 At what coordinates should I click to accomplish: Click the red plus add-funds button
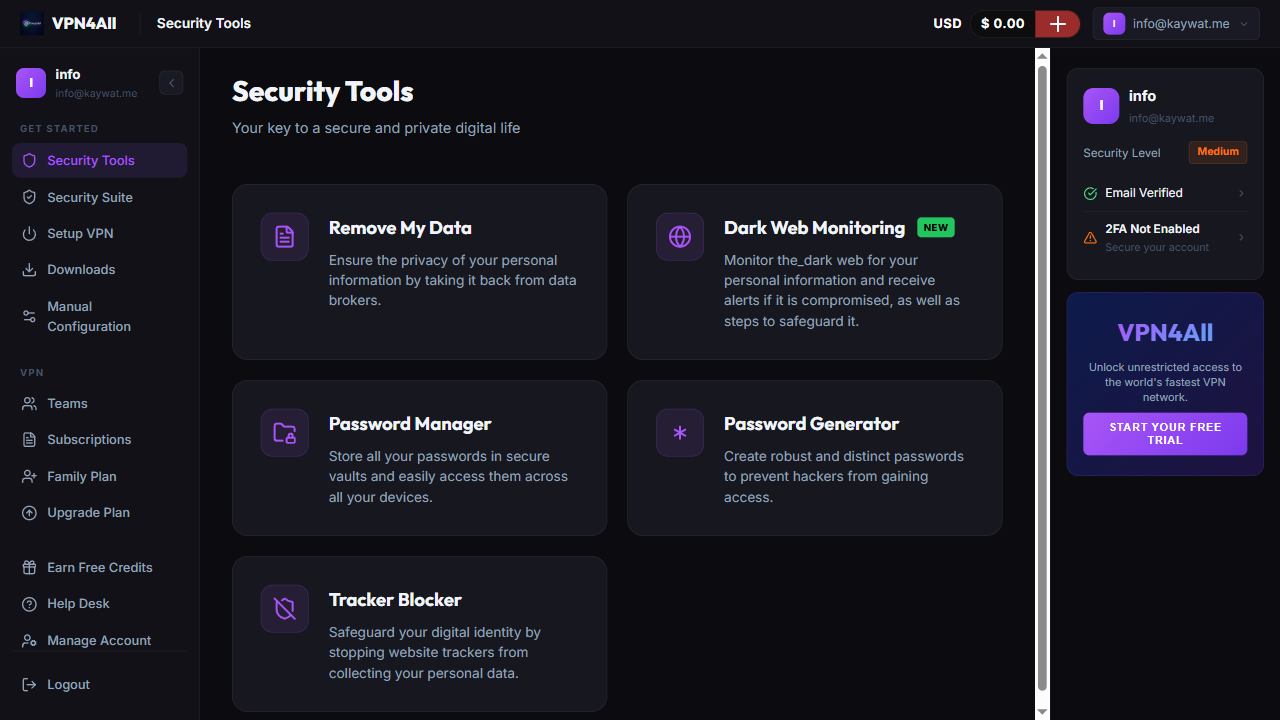(1057, 23)
